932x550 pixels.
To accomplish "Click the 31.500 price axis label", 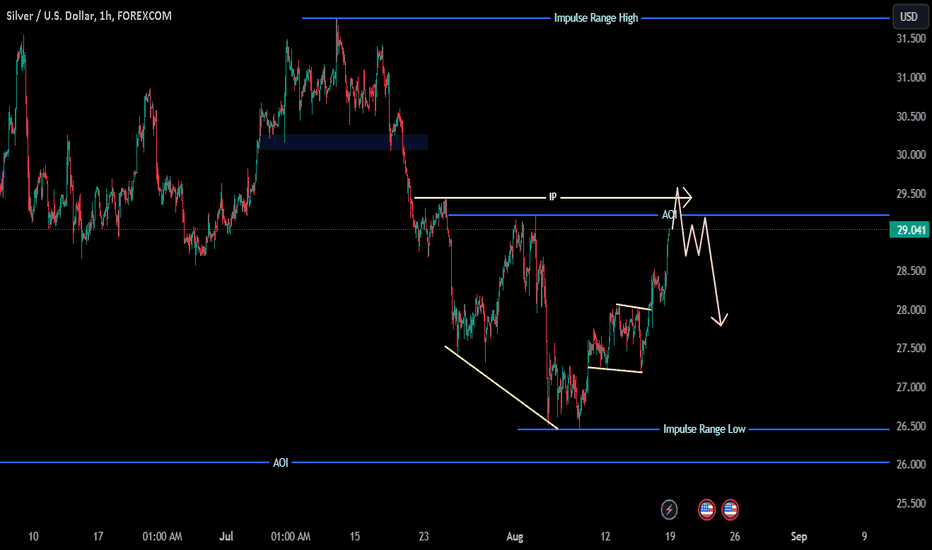I will [910, 39].
